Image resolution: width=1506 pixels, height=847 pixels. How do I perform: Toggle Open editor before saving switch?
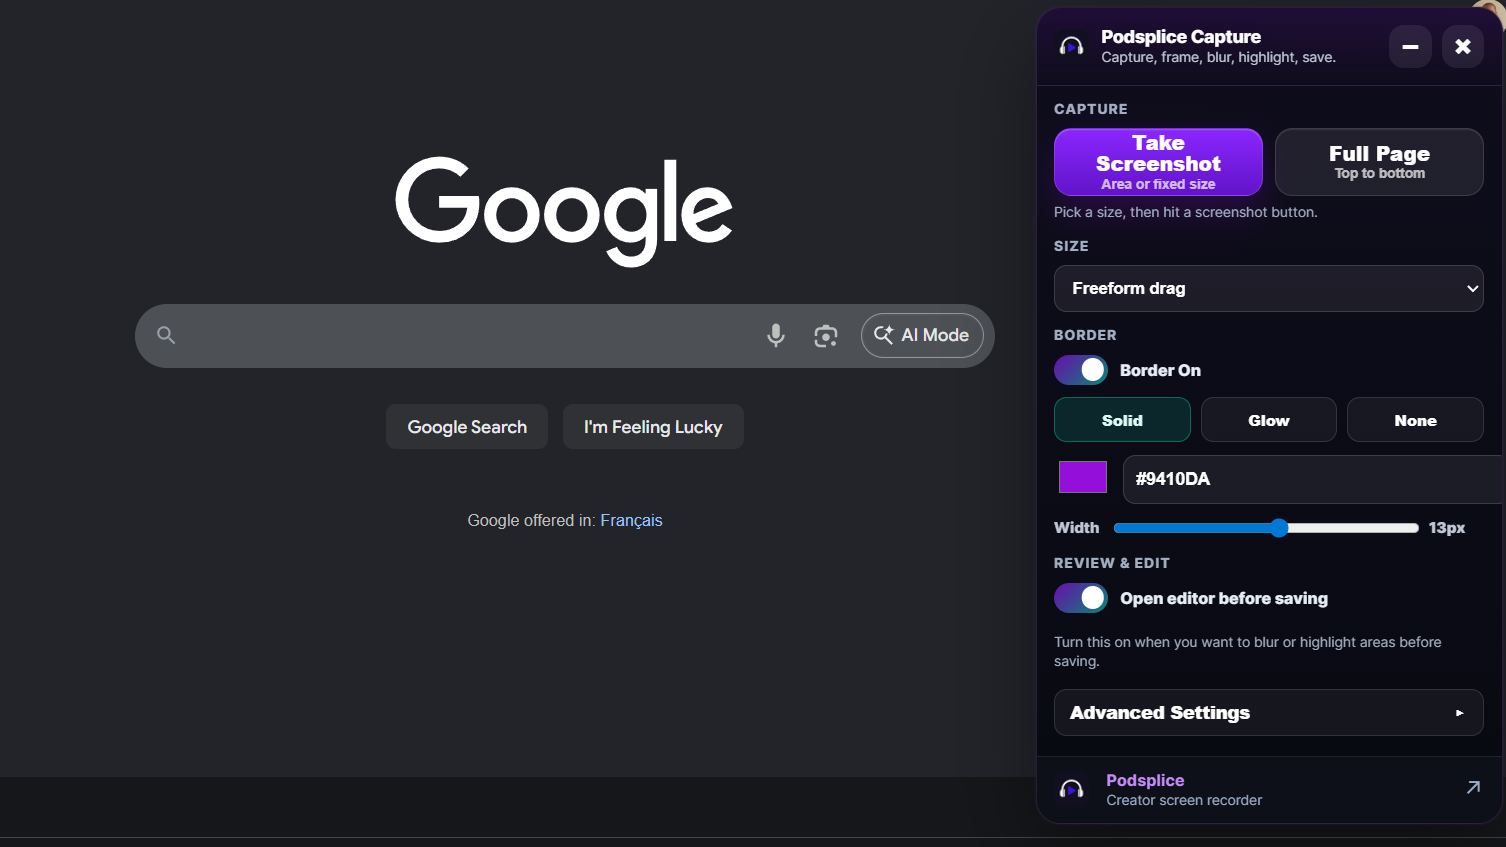(1081, 598)
